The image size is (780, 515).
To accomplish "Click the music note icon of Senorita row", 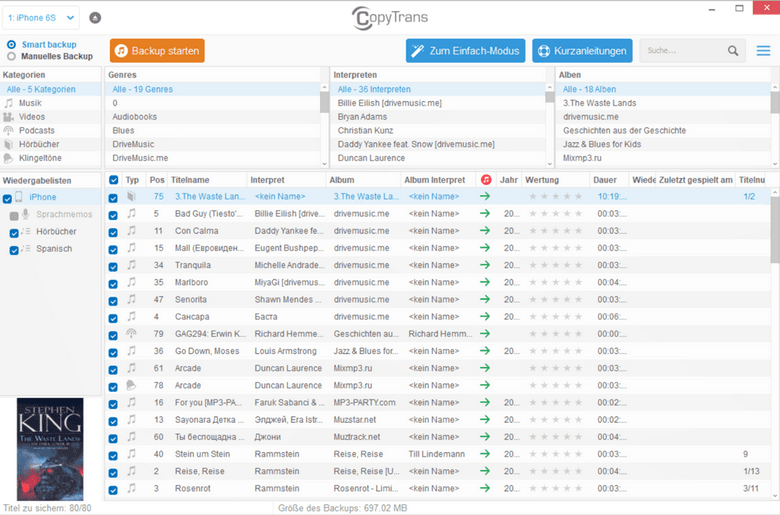I will (x=131, y=299).
